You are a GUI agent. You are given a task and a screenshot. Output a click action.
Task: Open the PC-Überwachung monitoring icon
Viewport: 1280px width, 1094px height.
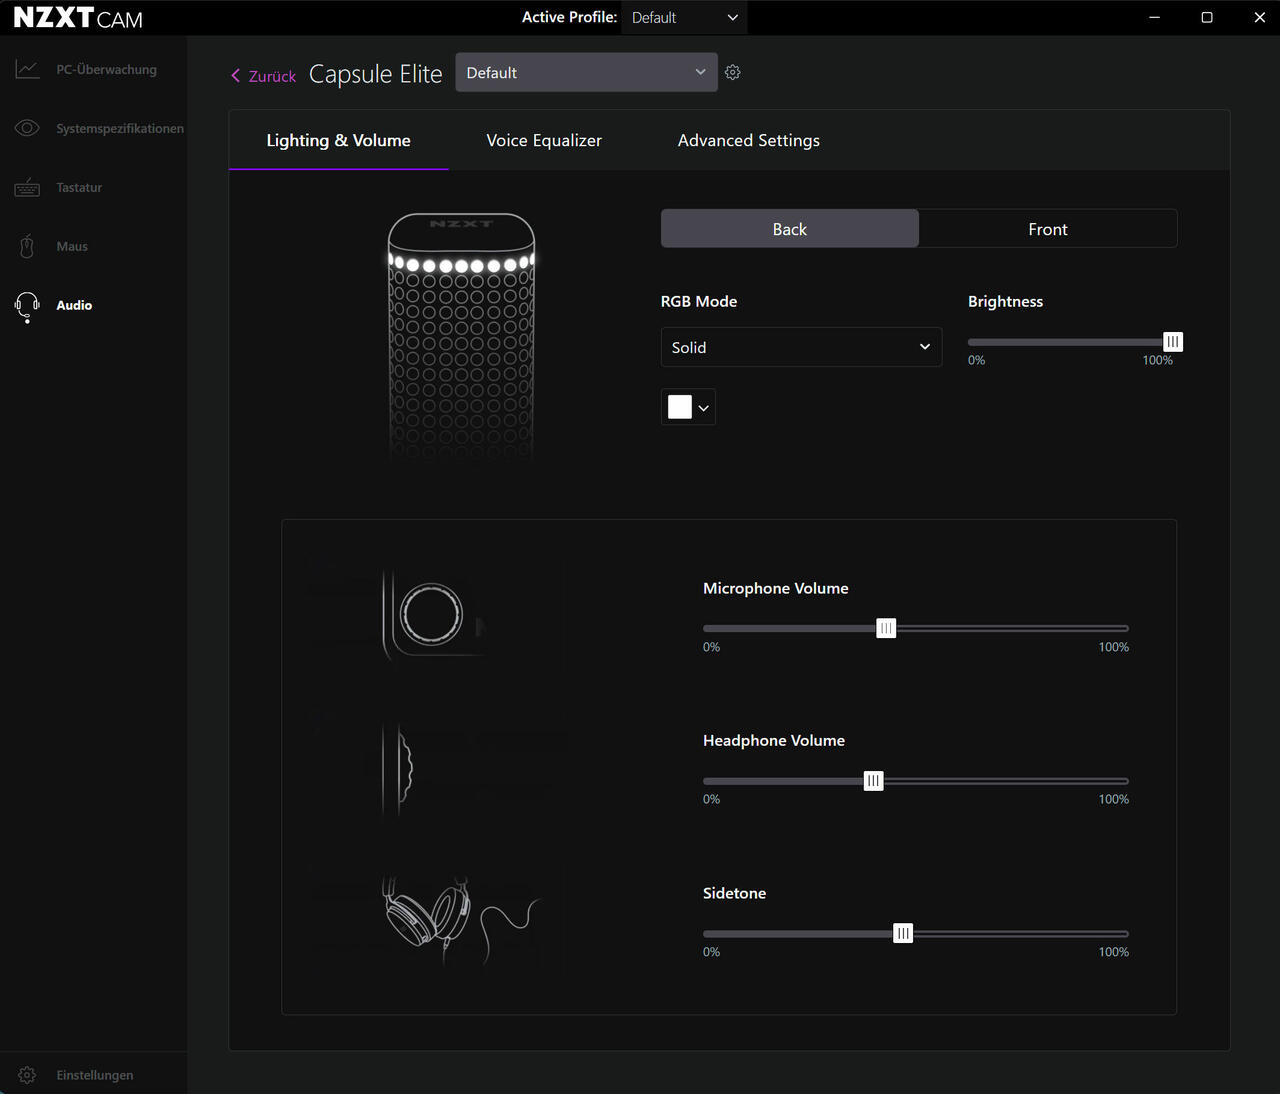coord(27,69)
